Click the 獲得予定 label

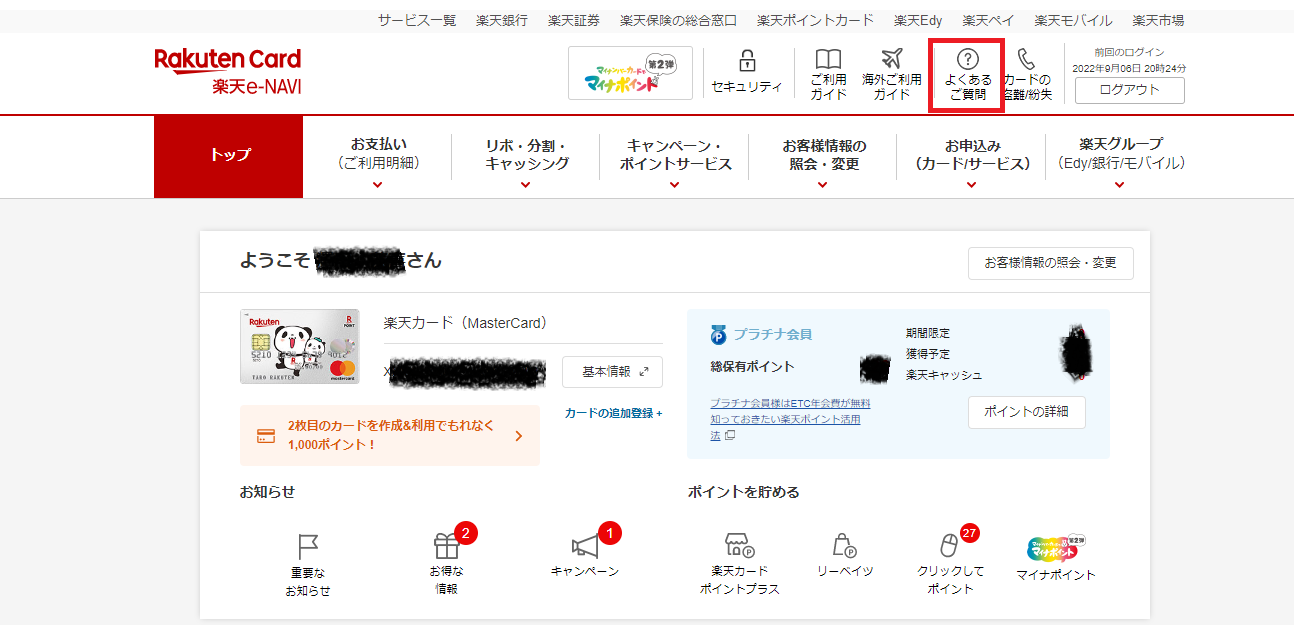pyautogui.click(x=928, y=354)
